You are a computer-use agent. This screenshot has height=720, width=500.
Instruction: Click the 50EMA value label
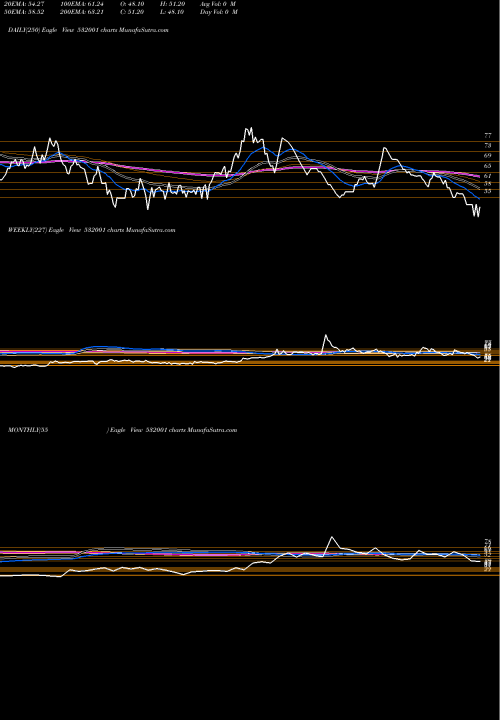coord(22,12)
